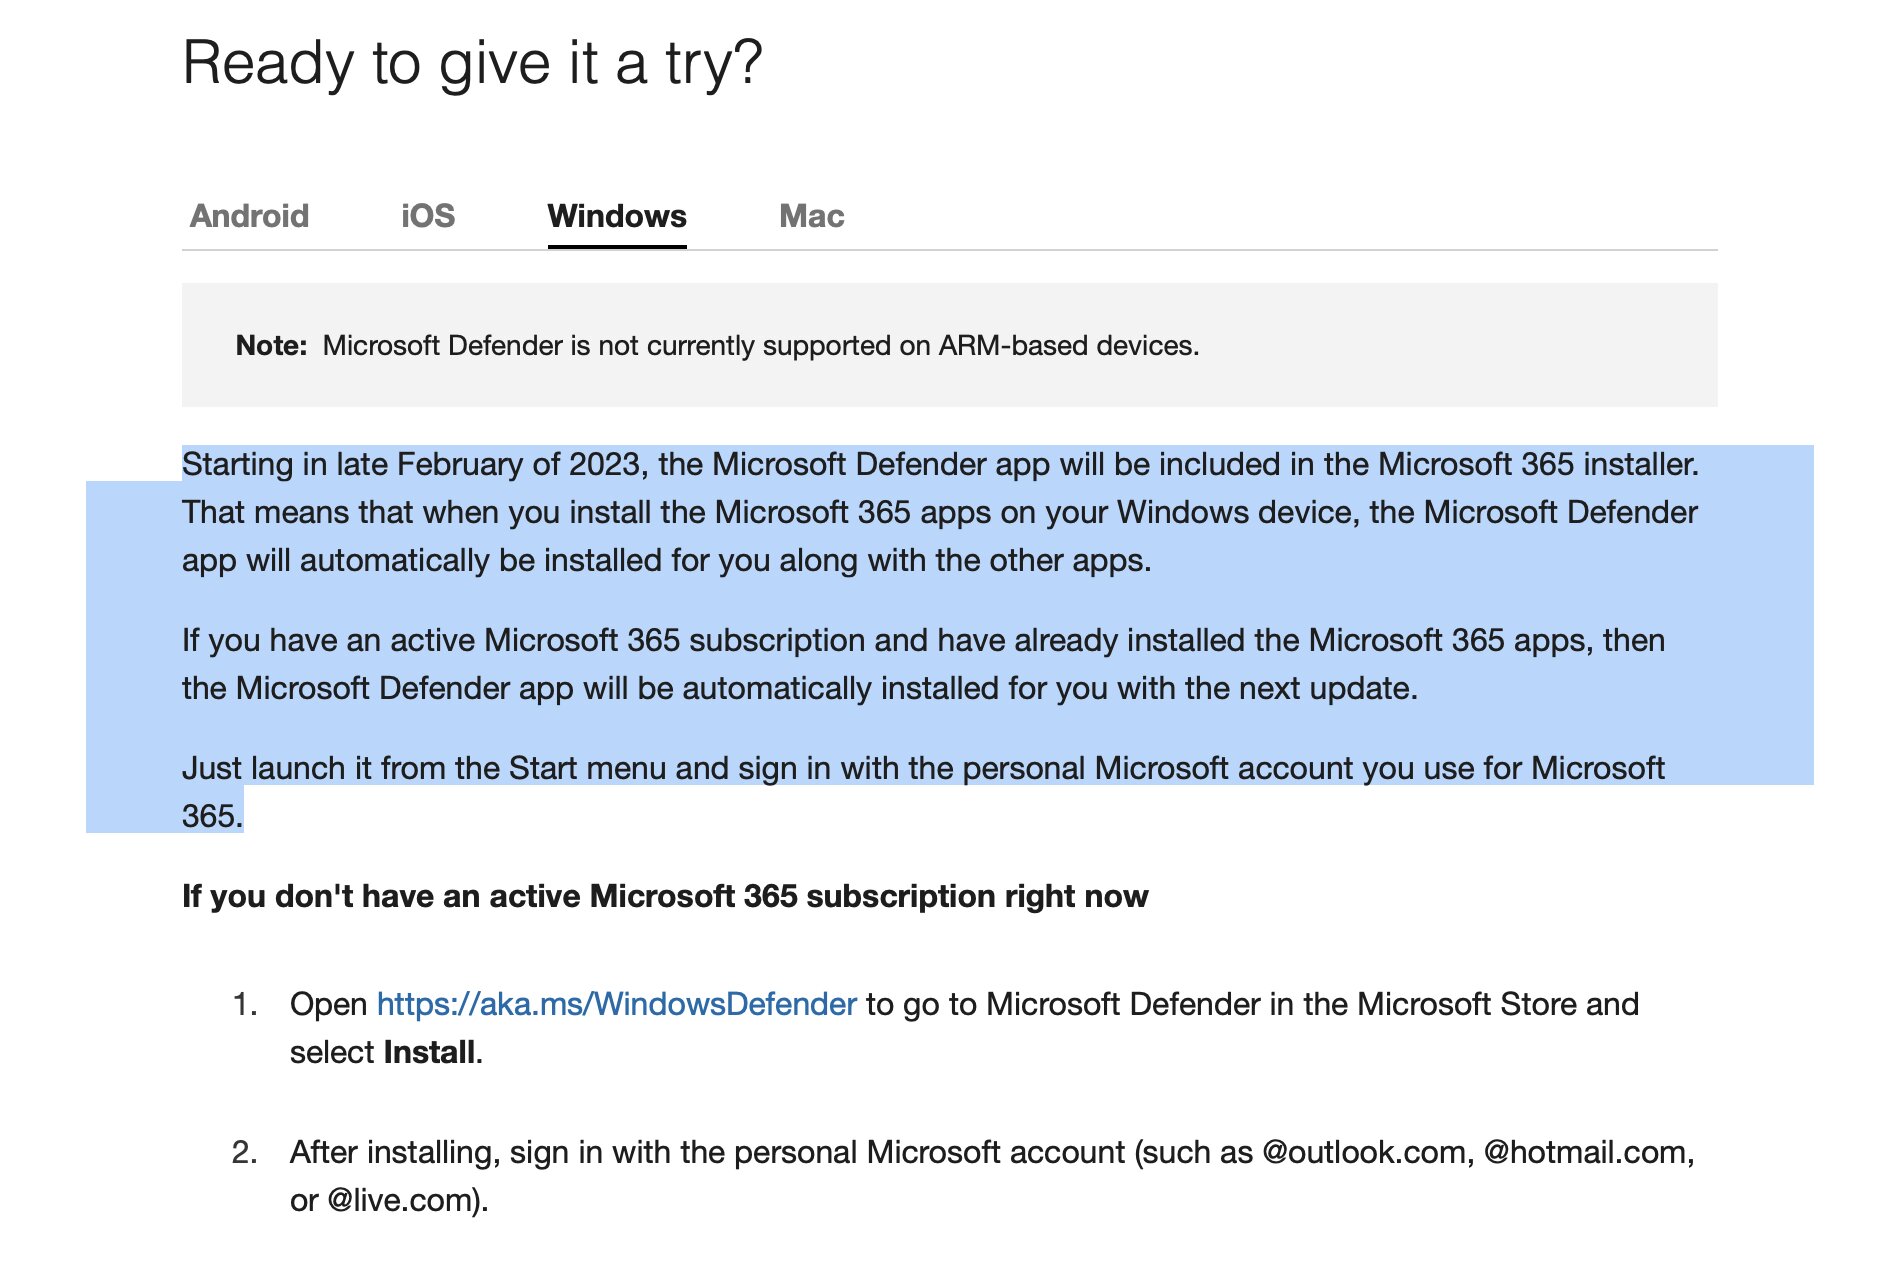
Task: Switch to the iOS tab
Action: 428,216
